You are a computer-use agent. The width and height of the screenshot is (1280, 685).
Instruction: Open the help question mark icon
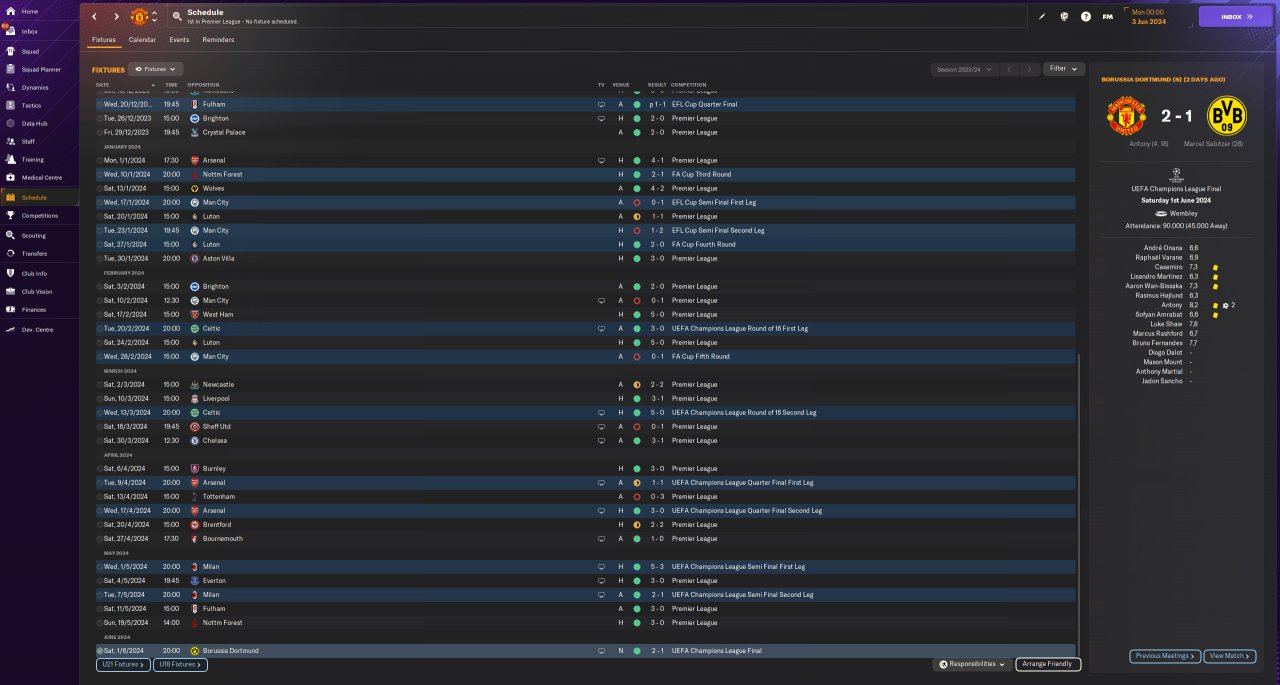point(1086,17)
